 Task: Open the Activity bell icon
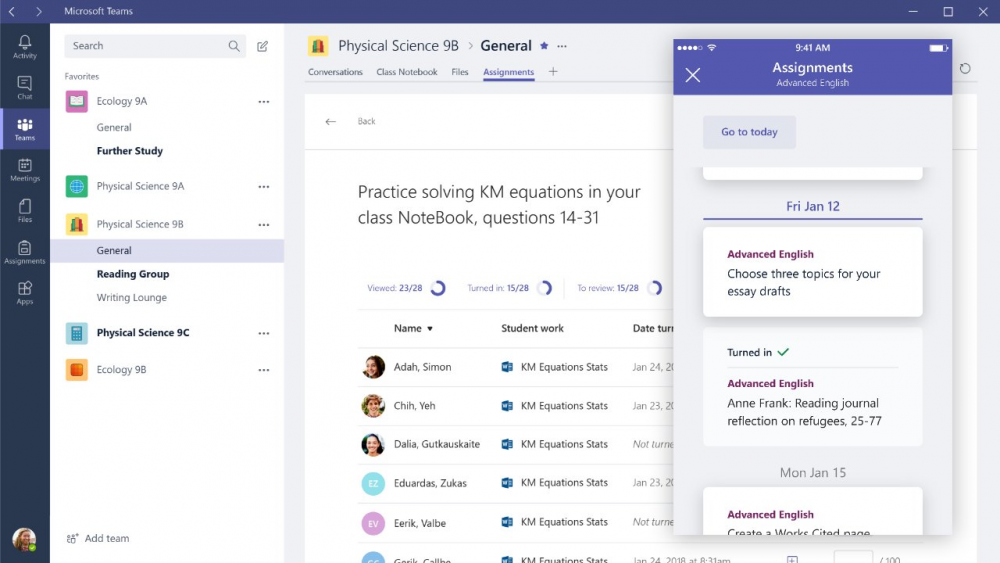coord(25,42)
